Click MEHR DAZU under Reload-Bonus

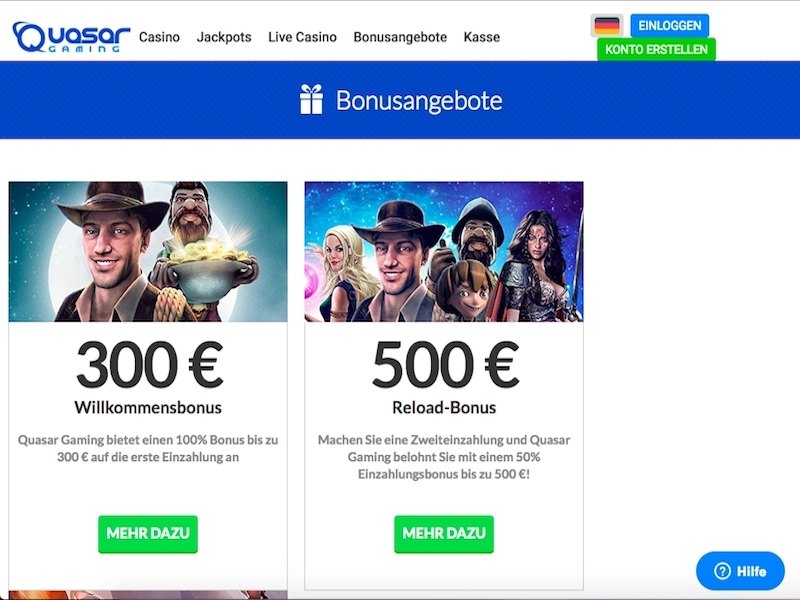444,534
